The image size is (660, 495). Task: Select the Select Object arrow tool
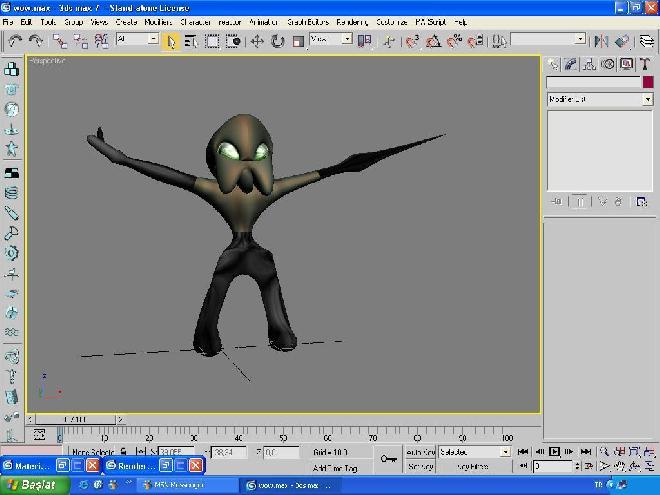point(171,41)
